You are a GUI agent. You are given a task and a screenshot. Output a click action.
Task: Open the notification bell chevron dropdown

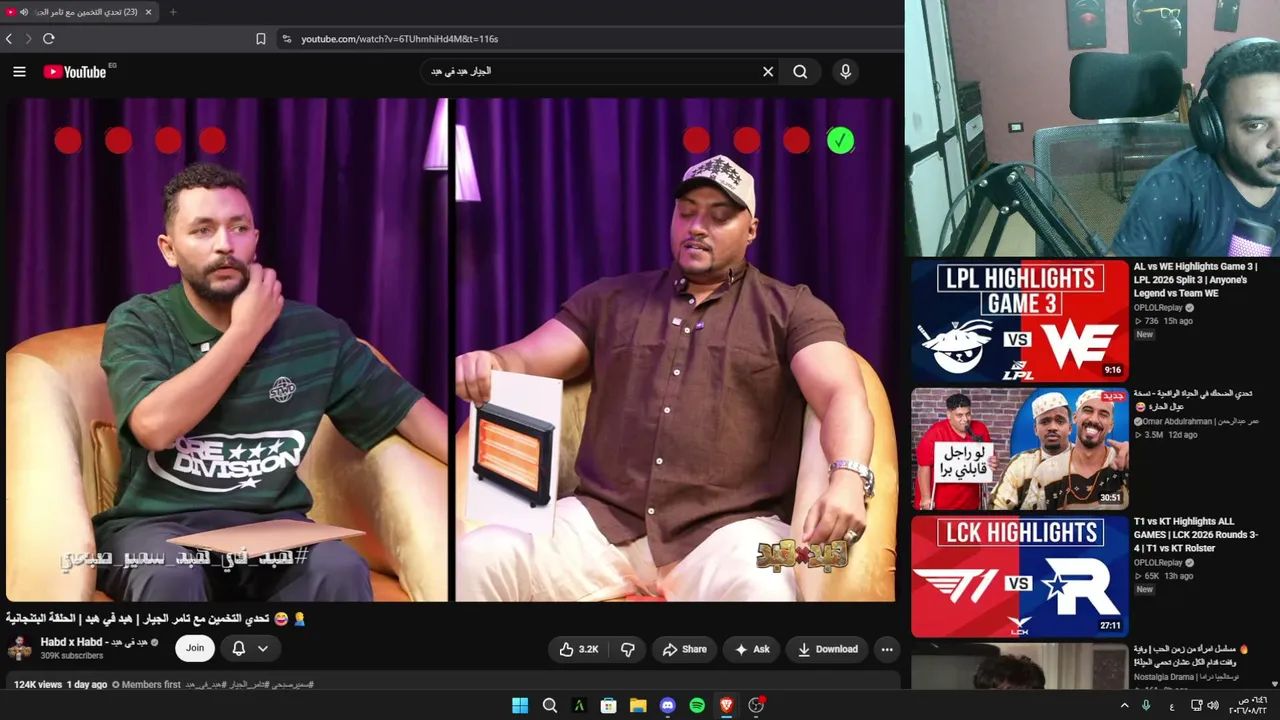(263, 648)
